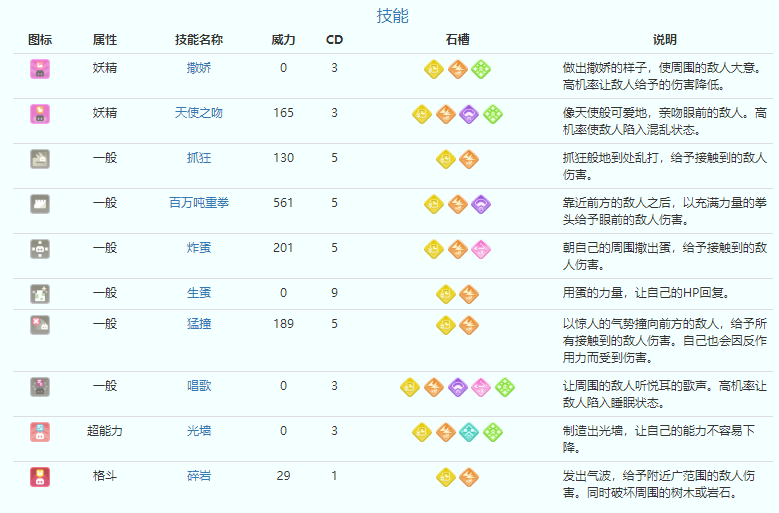
Task: Open the 天使之吻 skill page
Action: click(x=198, y=113)
